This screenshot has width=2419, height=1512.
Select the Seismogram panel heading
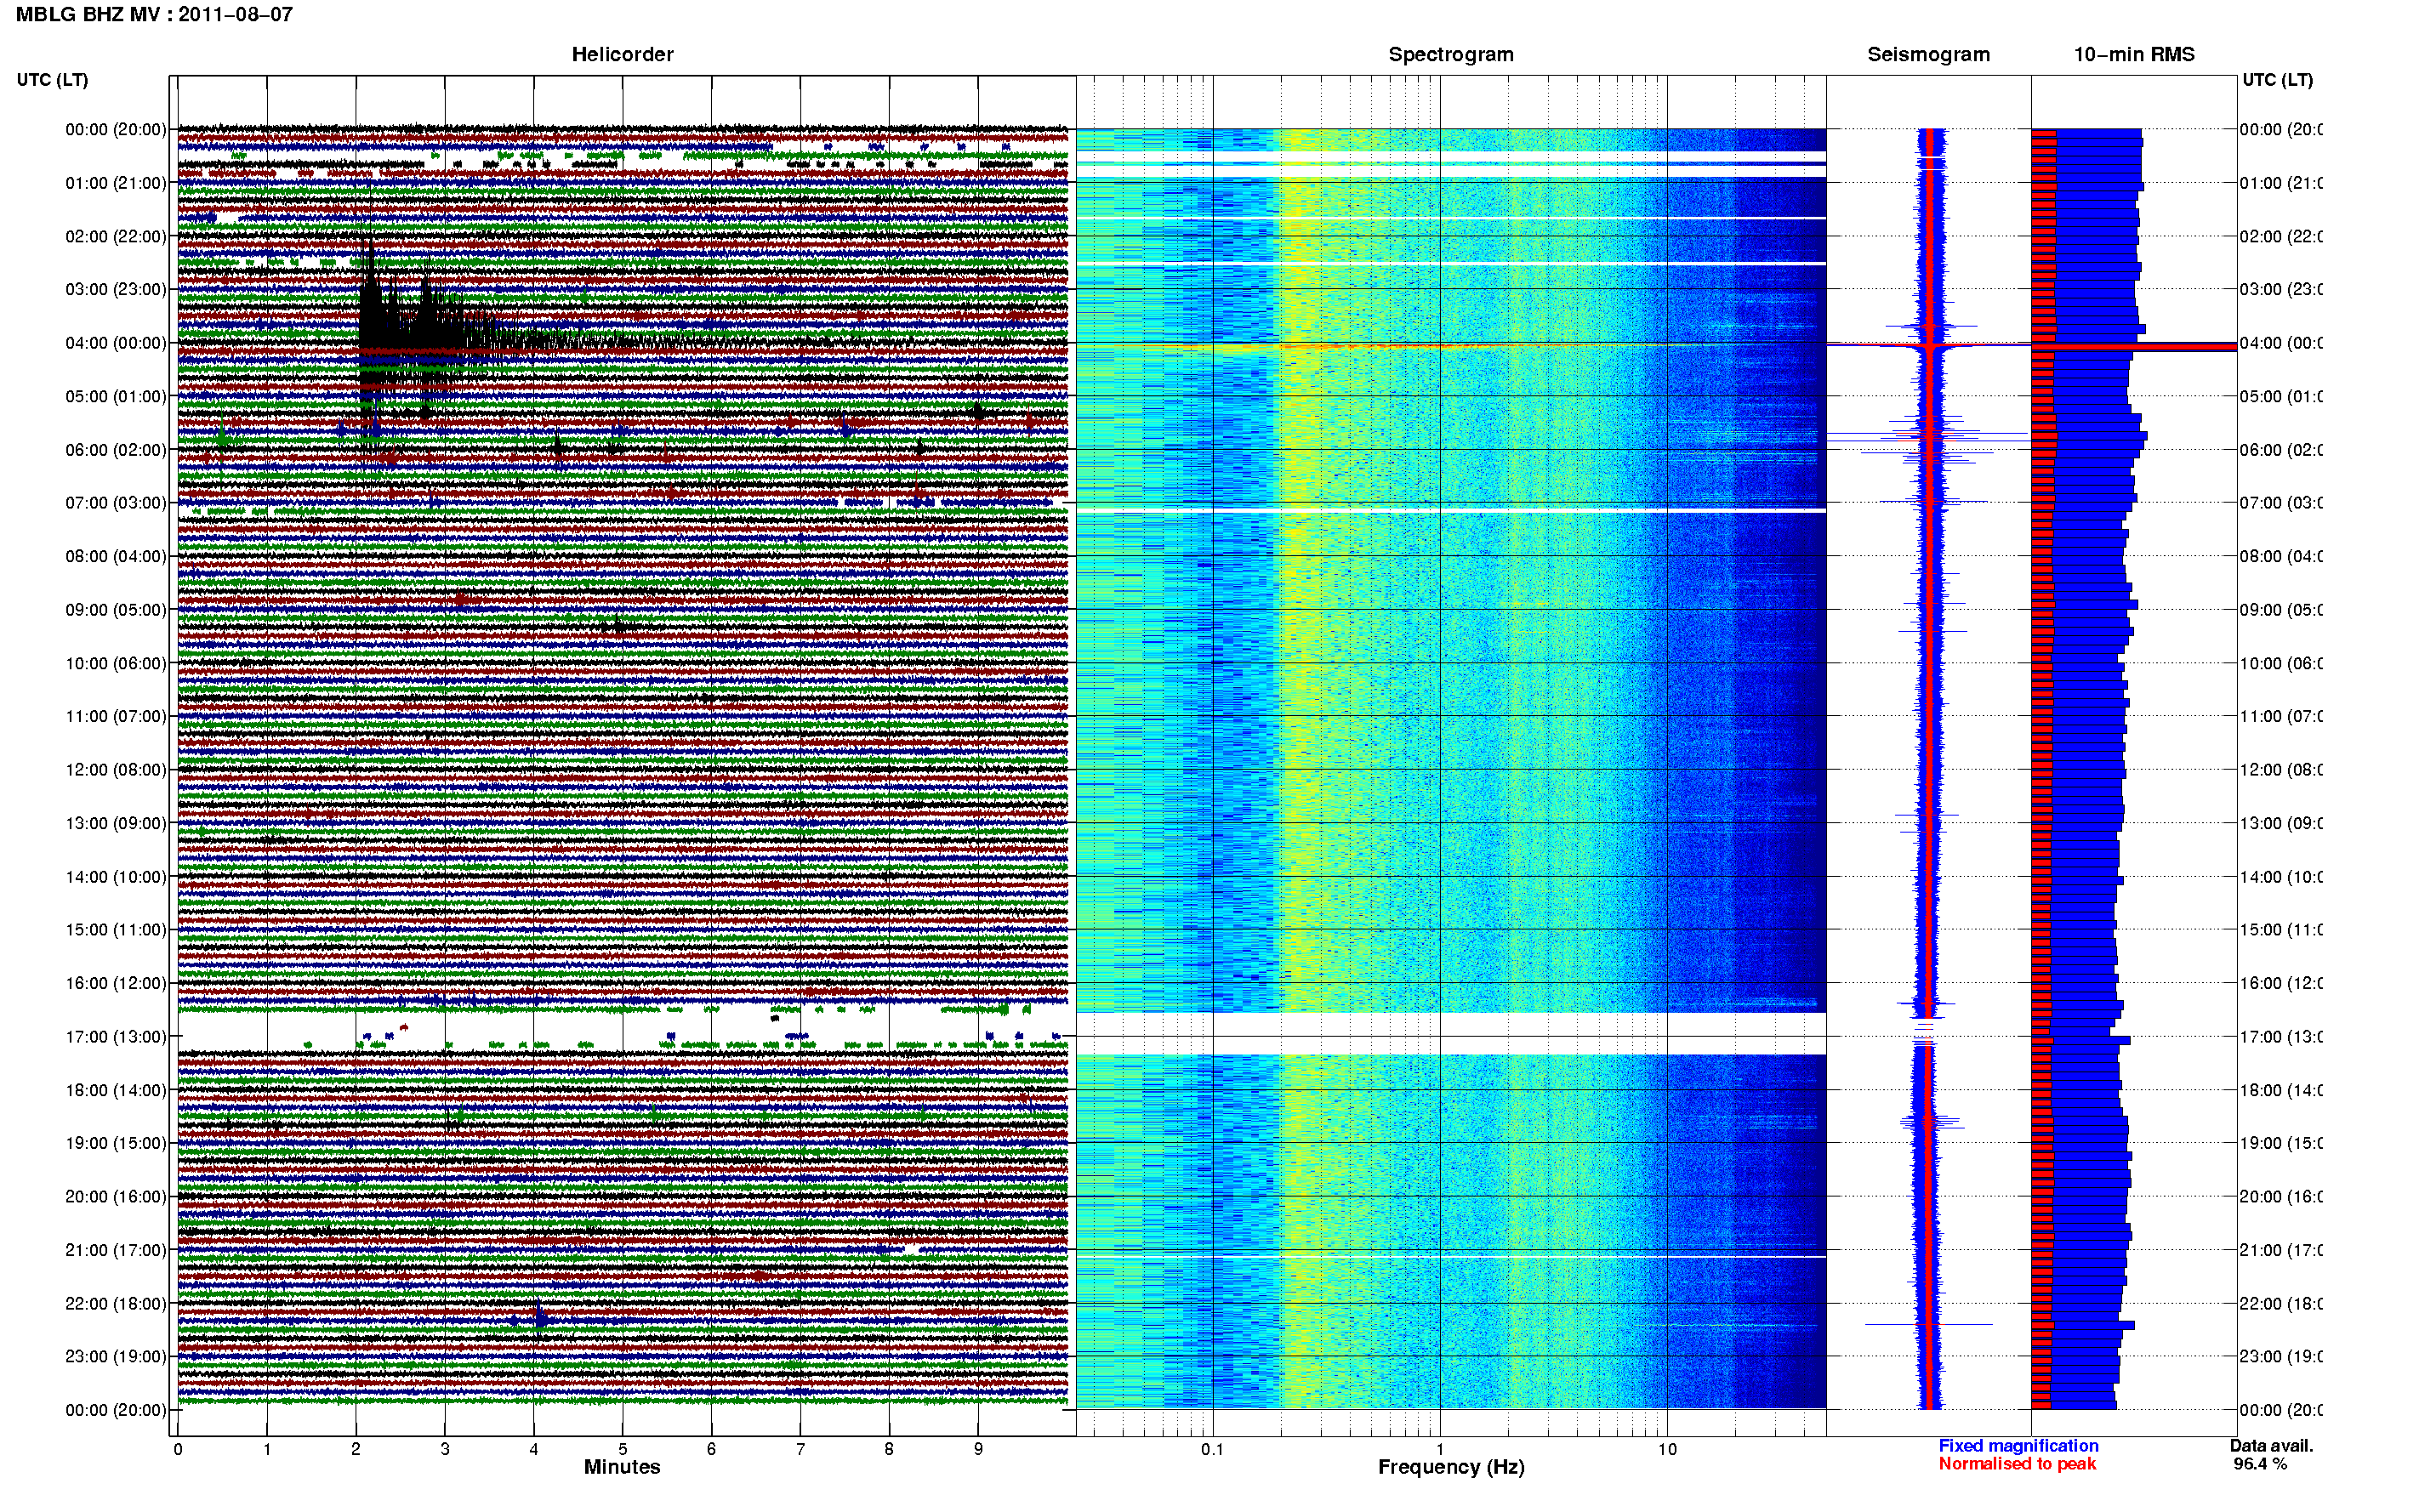1928,55
